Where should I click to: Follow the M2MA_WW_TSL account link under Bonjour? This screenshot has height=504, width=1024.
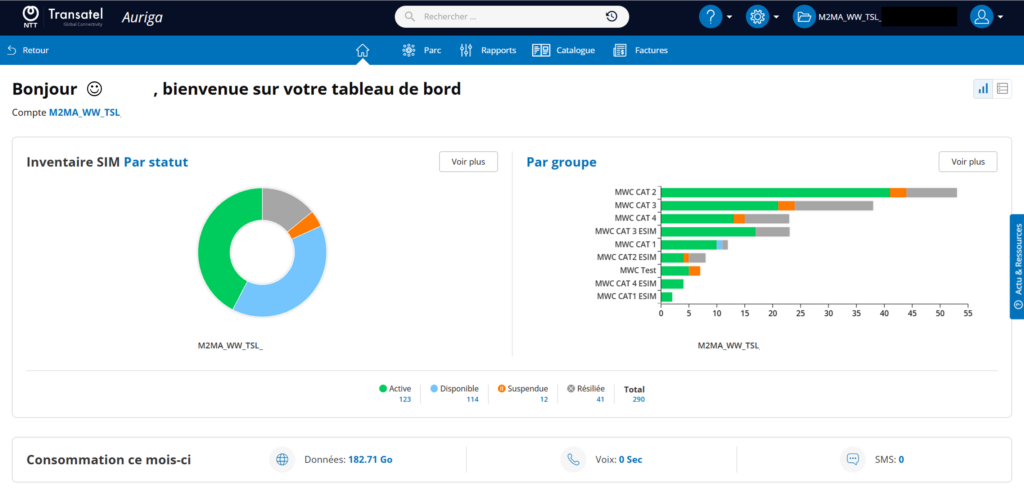[85, 112]
